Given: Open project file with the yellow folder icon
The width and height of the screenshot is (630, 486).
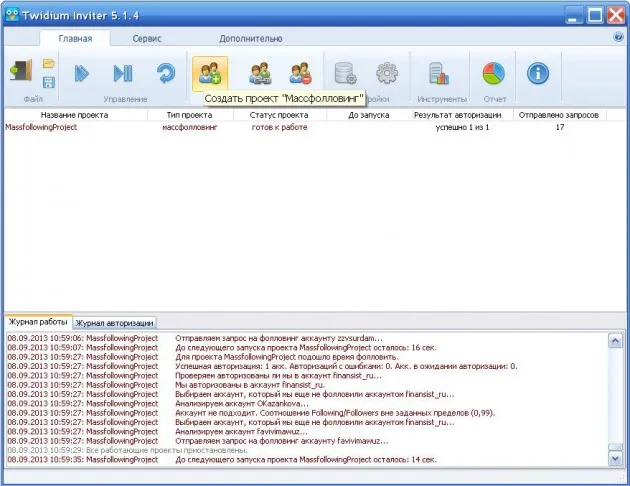Looking at the screenshot, I should [49, 63].
